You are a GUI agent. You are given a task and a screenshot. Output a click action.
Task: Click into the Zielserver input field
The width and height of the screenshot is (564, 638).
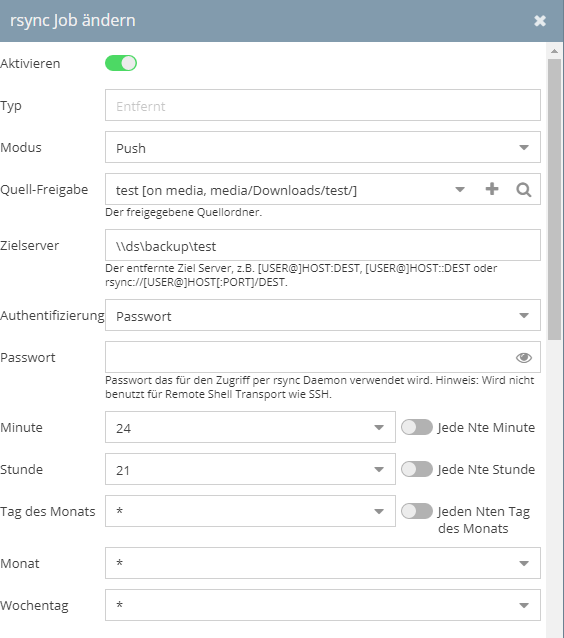point(323,245)
